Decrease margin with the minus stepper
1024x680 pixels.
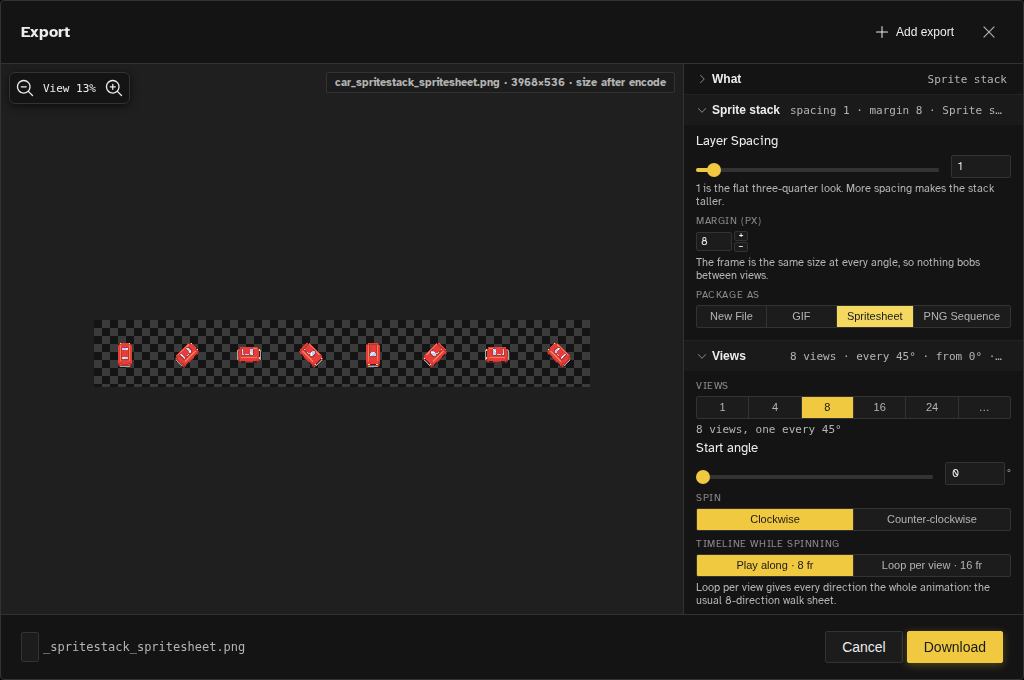741,246
